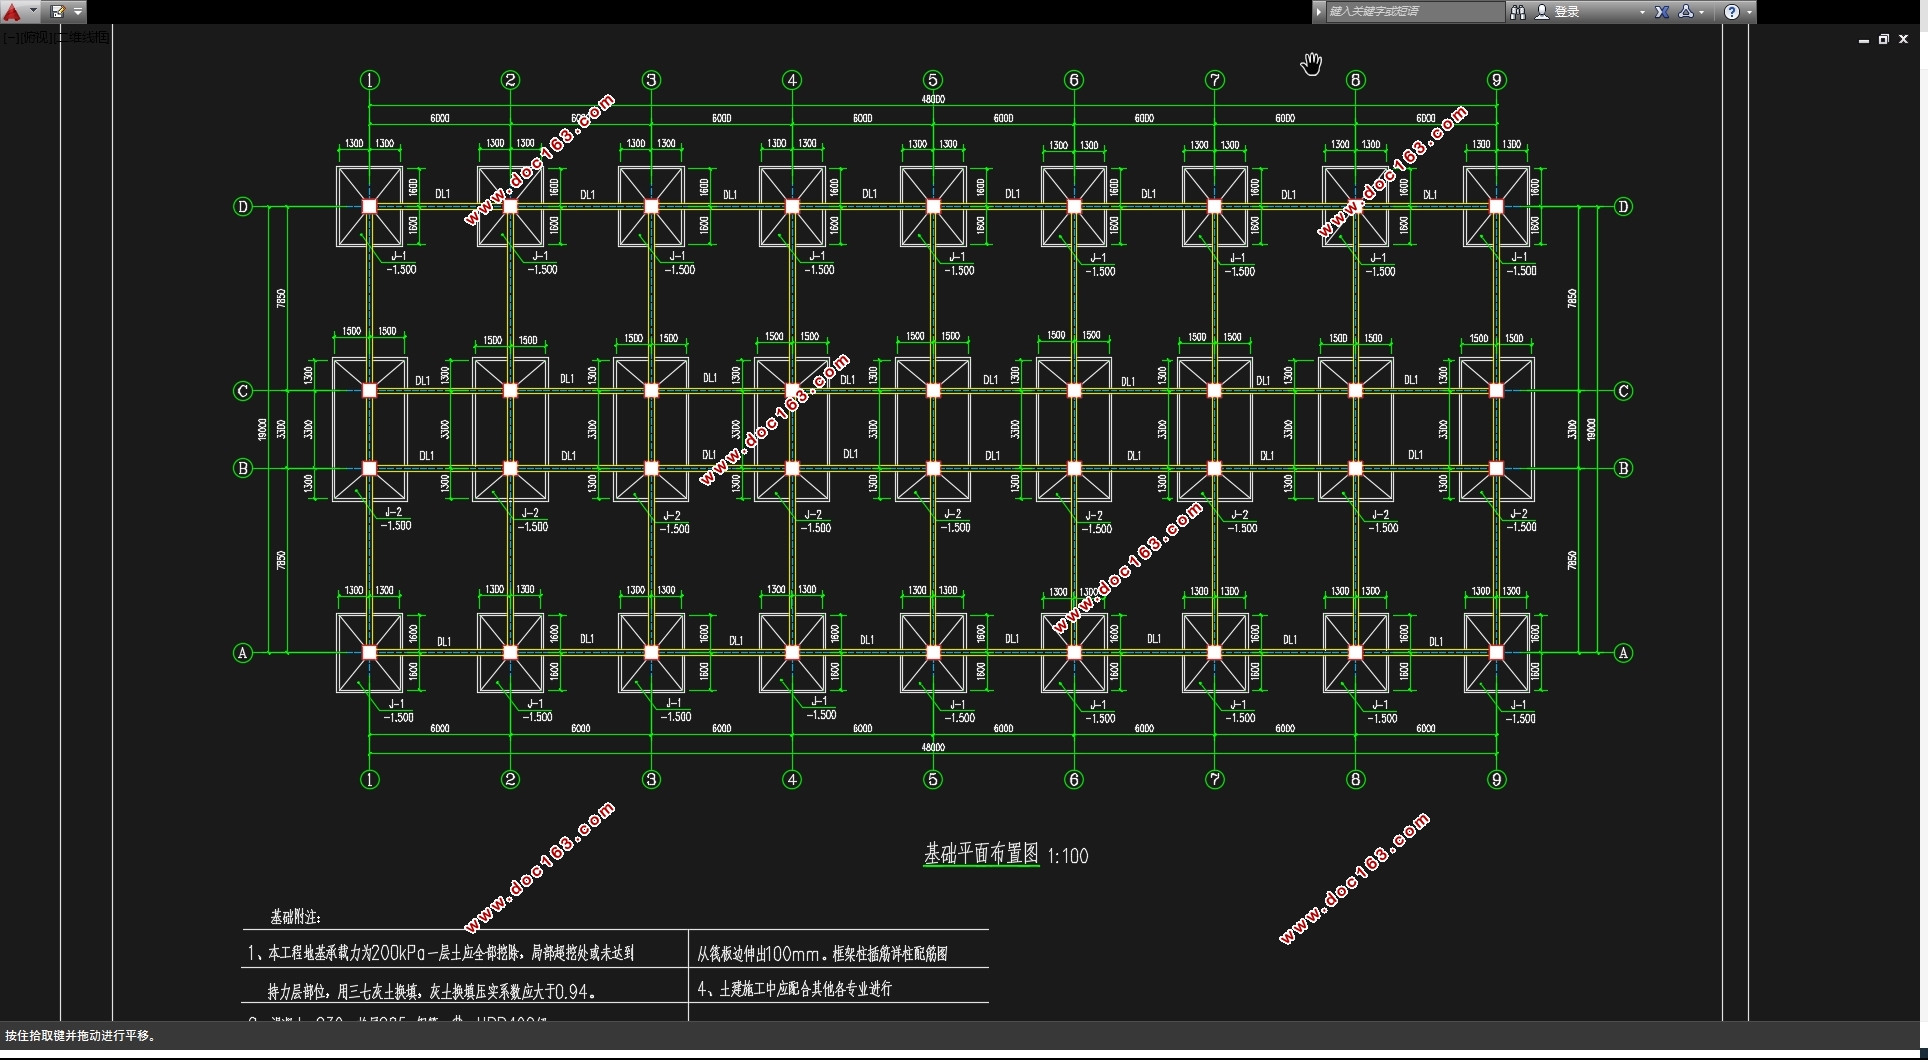Click the 登录 sign-in label

pyautogui.click(x=1567, y=12)
